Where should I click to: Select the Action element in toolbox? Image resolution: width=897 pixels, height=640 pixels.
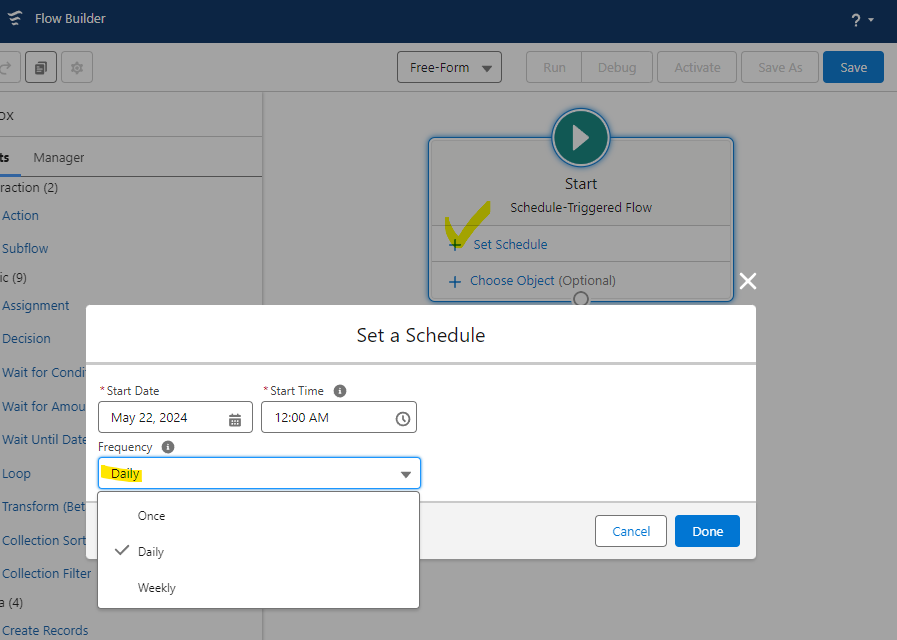(x=20, y=216)
